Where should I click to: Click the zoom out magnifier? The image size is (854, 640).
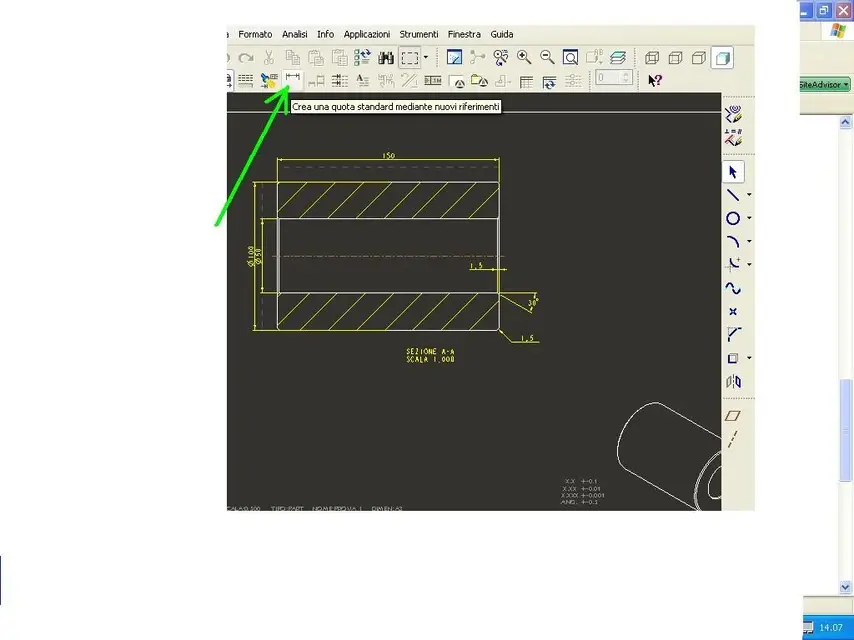547,57
